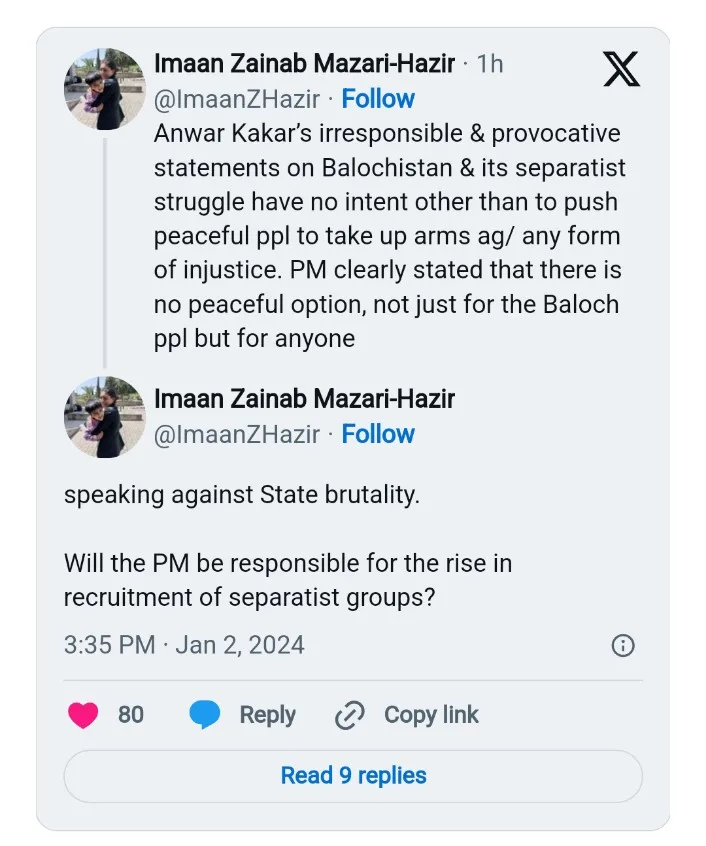Follow the author from the second tweet
This screenshot has width=706, height=846.
click(378, 434)
